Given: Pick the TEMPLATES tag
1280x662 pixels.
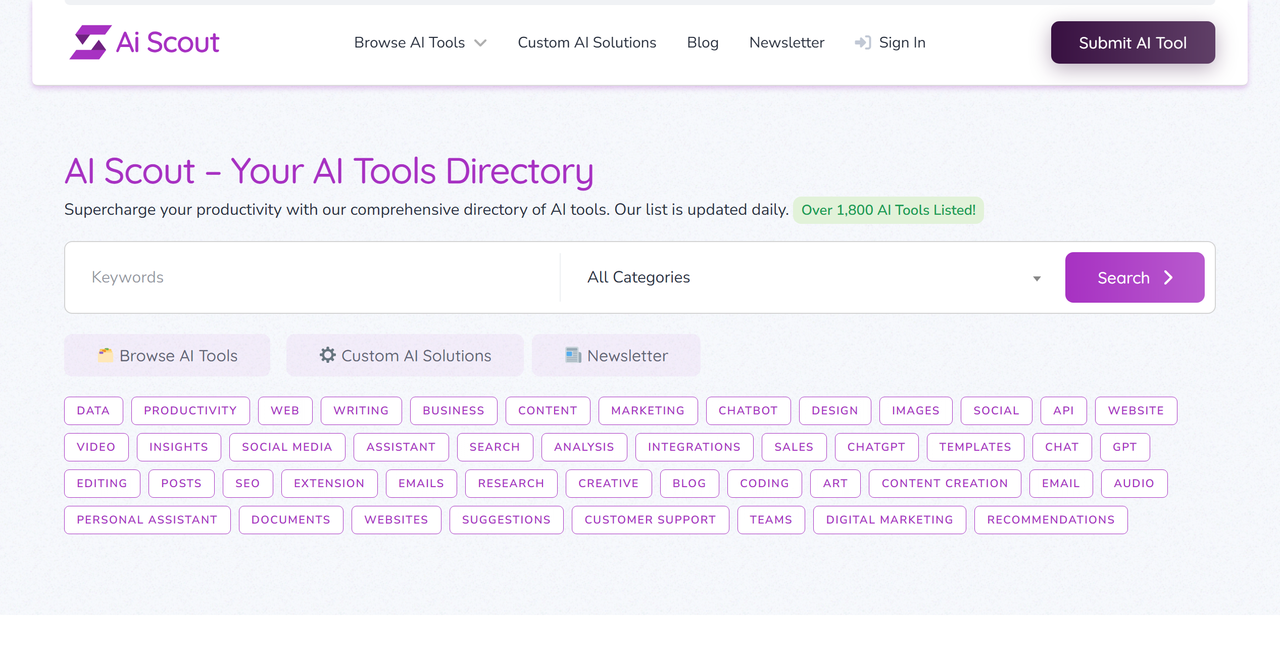Looking at the screenshot, I should 975,447.
